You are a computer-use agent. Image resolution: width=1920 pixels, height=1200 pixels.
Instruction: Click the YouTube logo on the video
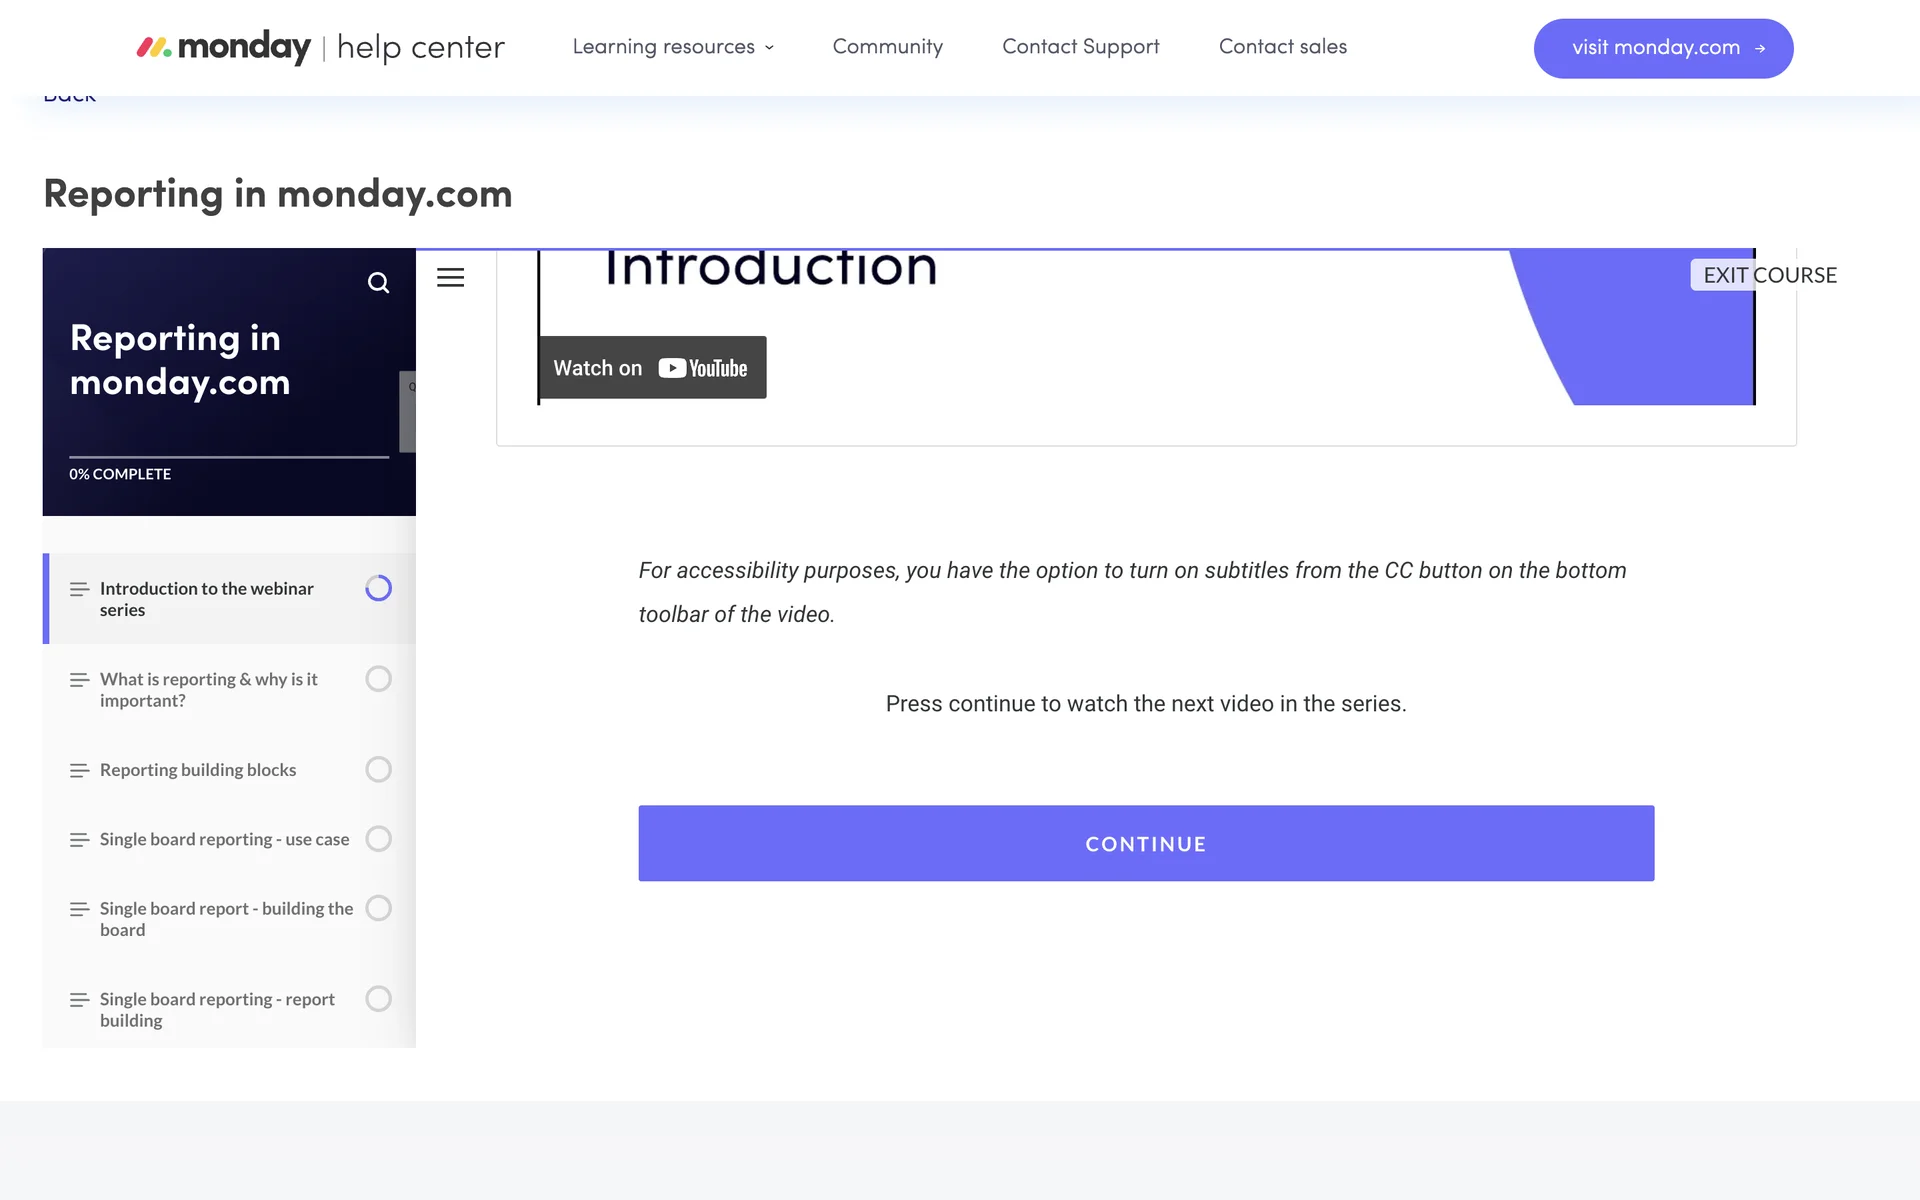tap(703, 368)
